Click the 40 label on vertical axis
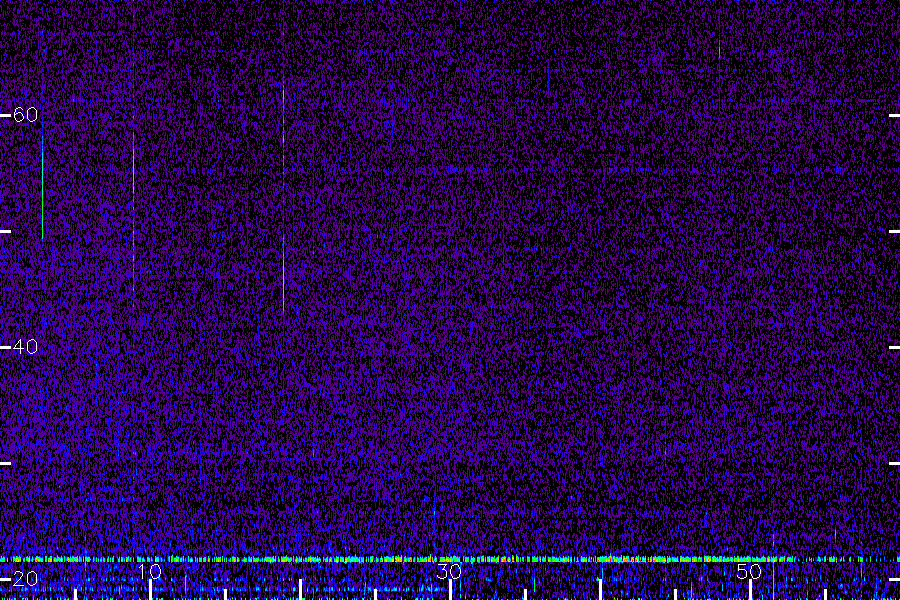900x600 pixels. pyautogui.click(x=25, y=347)
